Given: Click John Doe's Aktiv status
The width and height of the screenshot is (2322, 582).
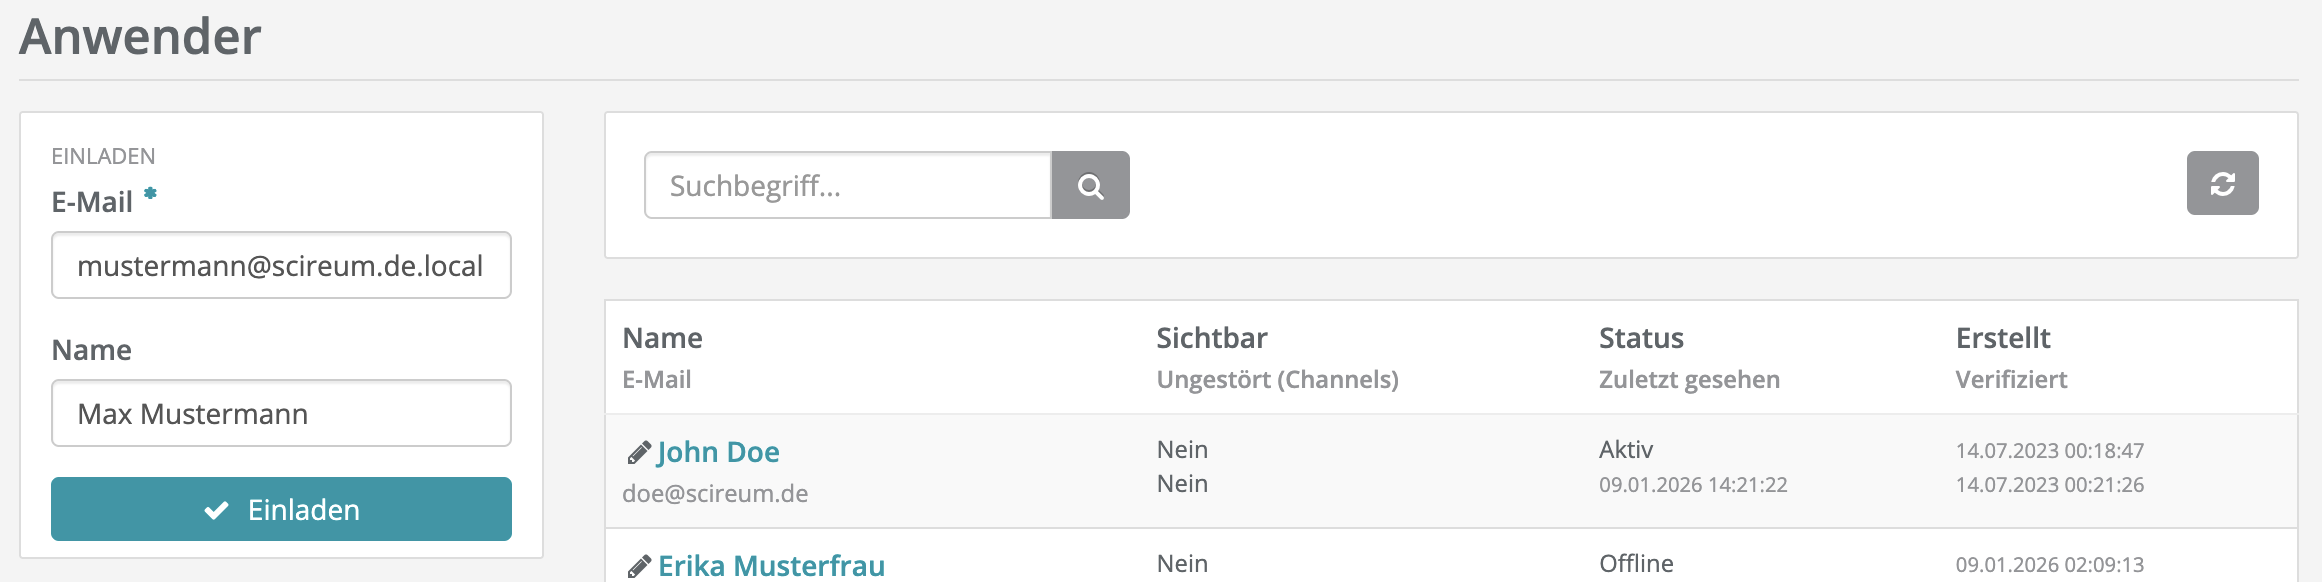Looking at the screenshot, I should (1626, 450).
